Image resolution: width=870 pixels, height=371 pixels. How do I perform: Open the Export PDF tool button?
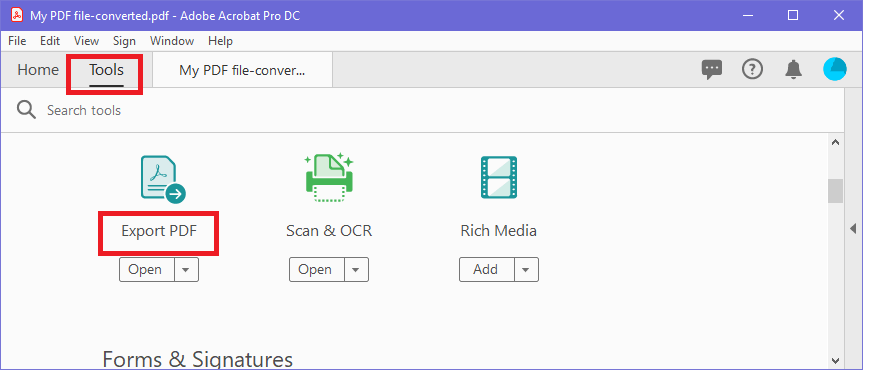point(147,270)
